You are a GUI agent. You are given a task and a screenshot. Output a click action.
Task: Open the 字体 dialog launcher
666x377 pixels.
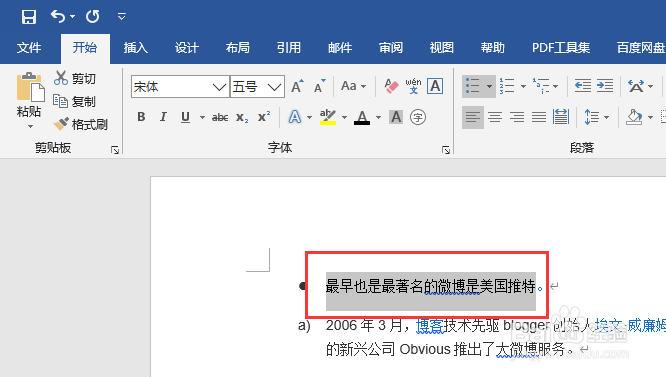[x=446, y=149]
